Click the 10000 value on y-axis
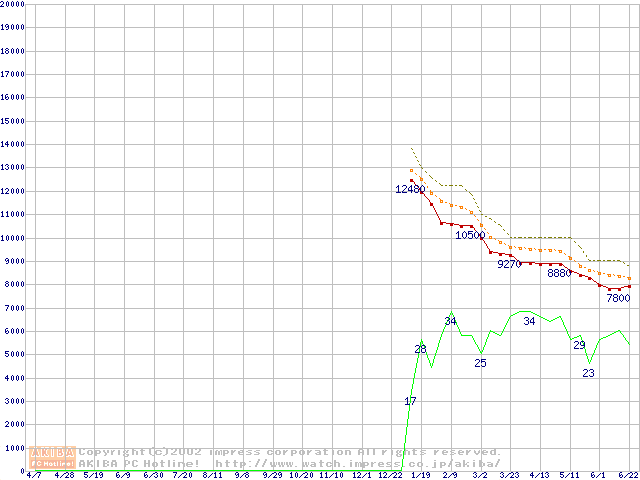Viewport: 640px width, 480px height. [x=12, y=238]
